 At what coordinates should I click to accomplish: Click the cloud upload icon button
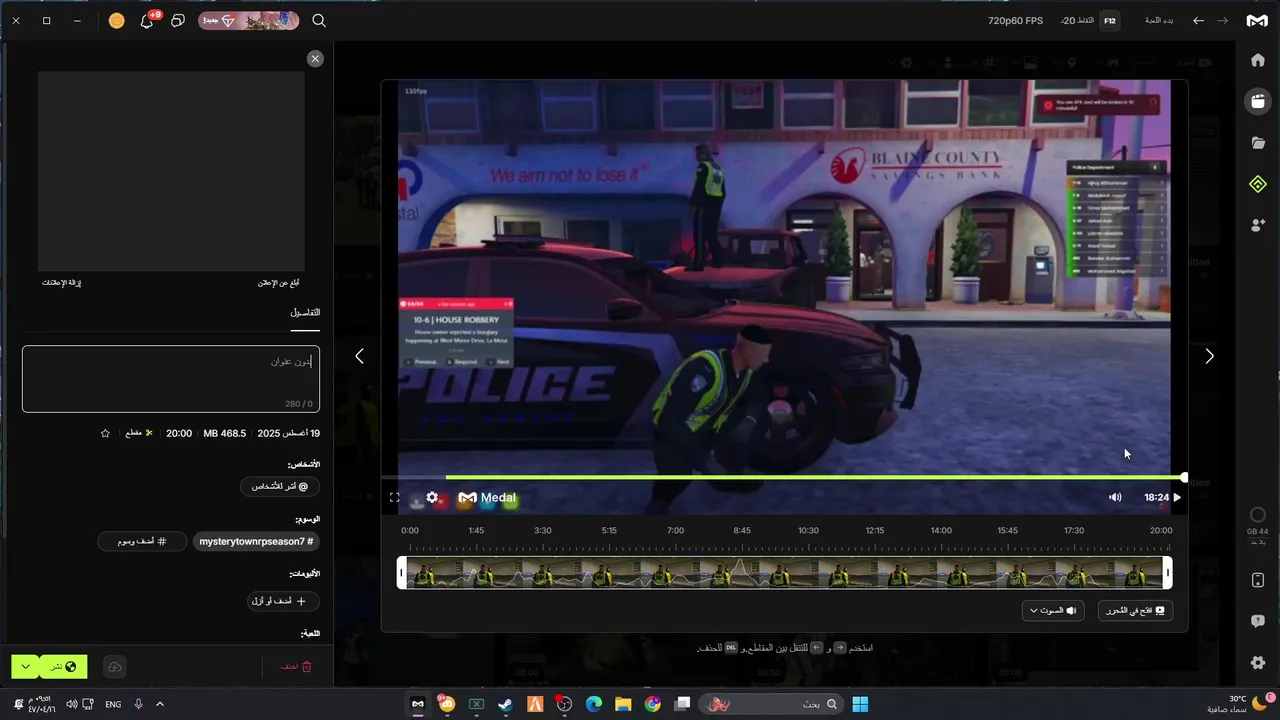[x=115, y=667]
